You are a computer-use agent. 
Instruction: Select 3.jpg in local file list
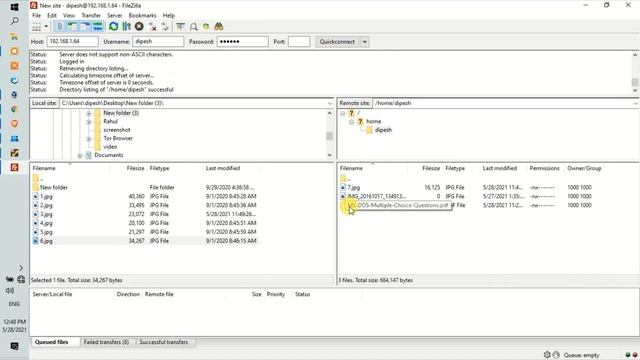(x=145, y=214)
